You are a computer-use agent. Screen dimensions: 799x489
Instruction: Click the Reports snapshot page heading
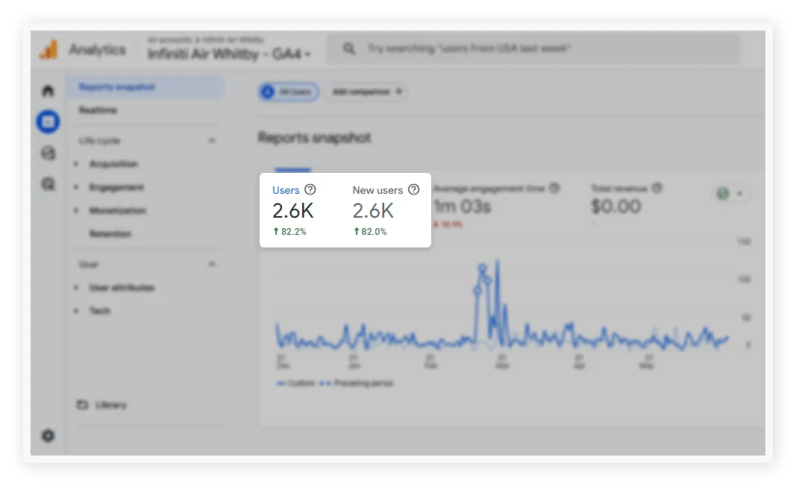314,138
